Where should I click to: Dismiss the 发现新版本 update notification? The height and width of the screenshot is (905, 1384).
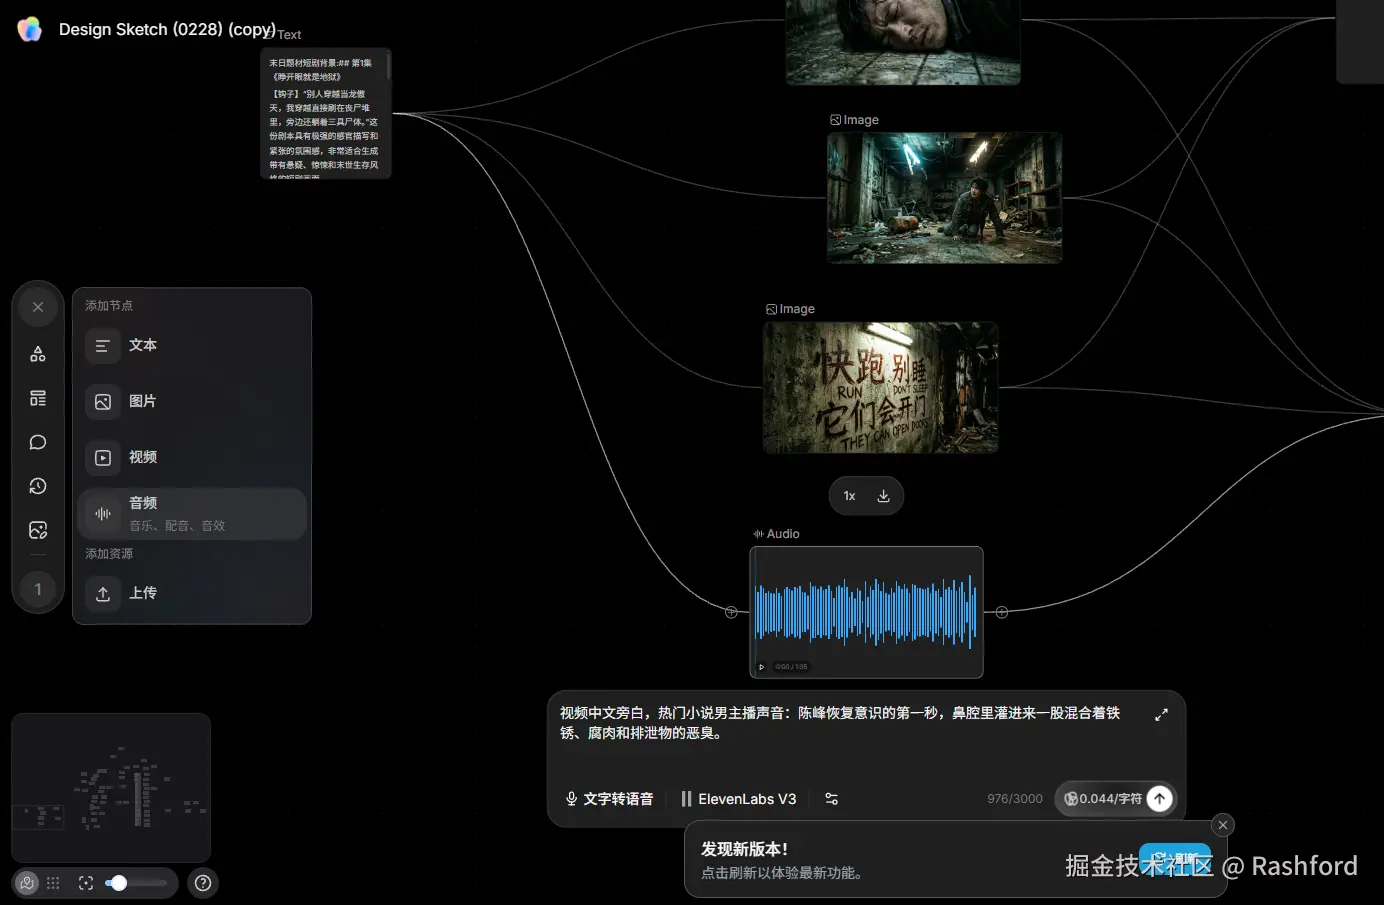1223,825
